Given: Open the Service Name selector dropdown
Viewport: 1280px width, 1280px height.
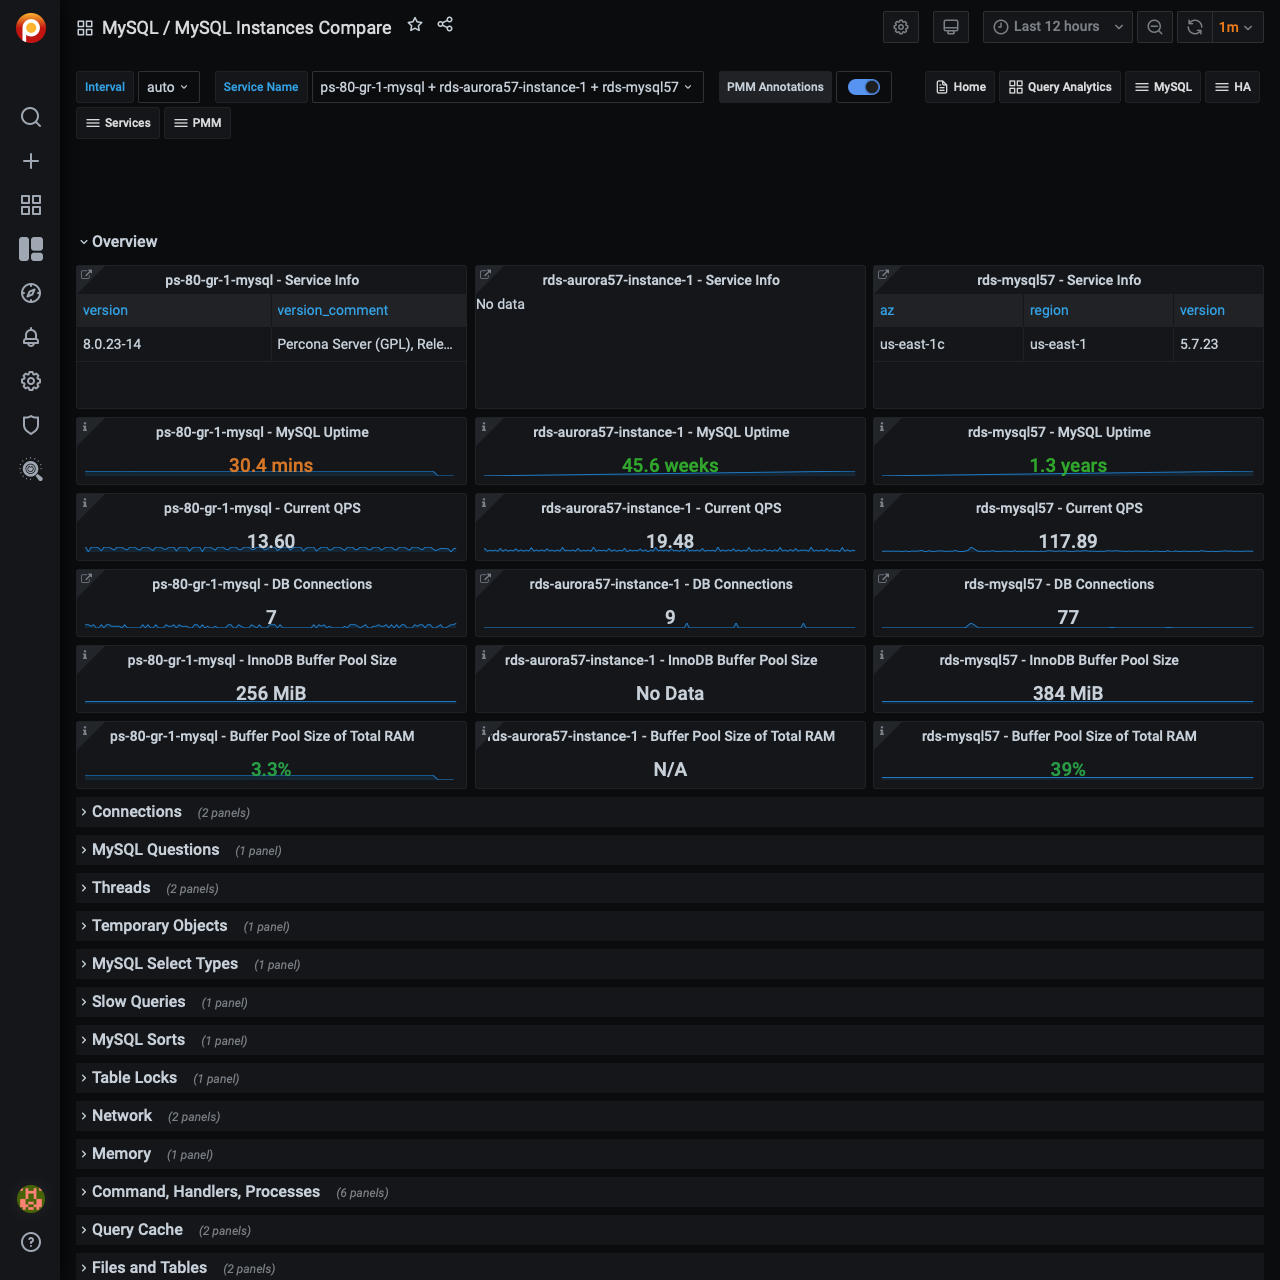Looking at the screenshot, I should 506,87.
